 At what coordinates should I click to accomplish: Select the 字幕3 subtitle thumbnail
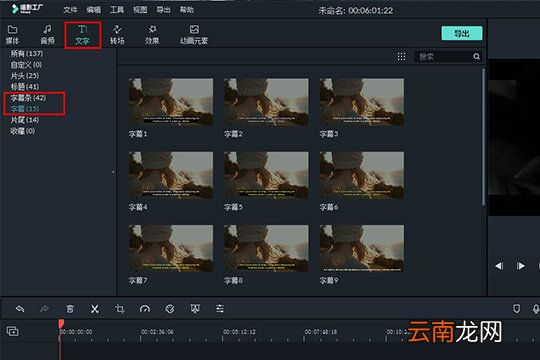pyautogui.click(x=362, y=102)
